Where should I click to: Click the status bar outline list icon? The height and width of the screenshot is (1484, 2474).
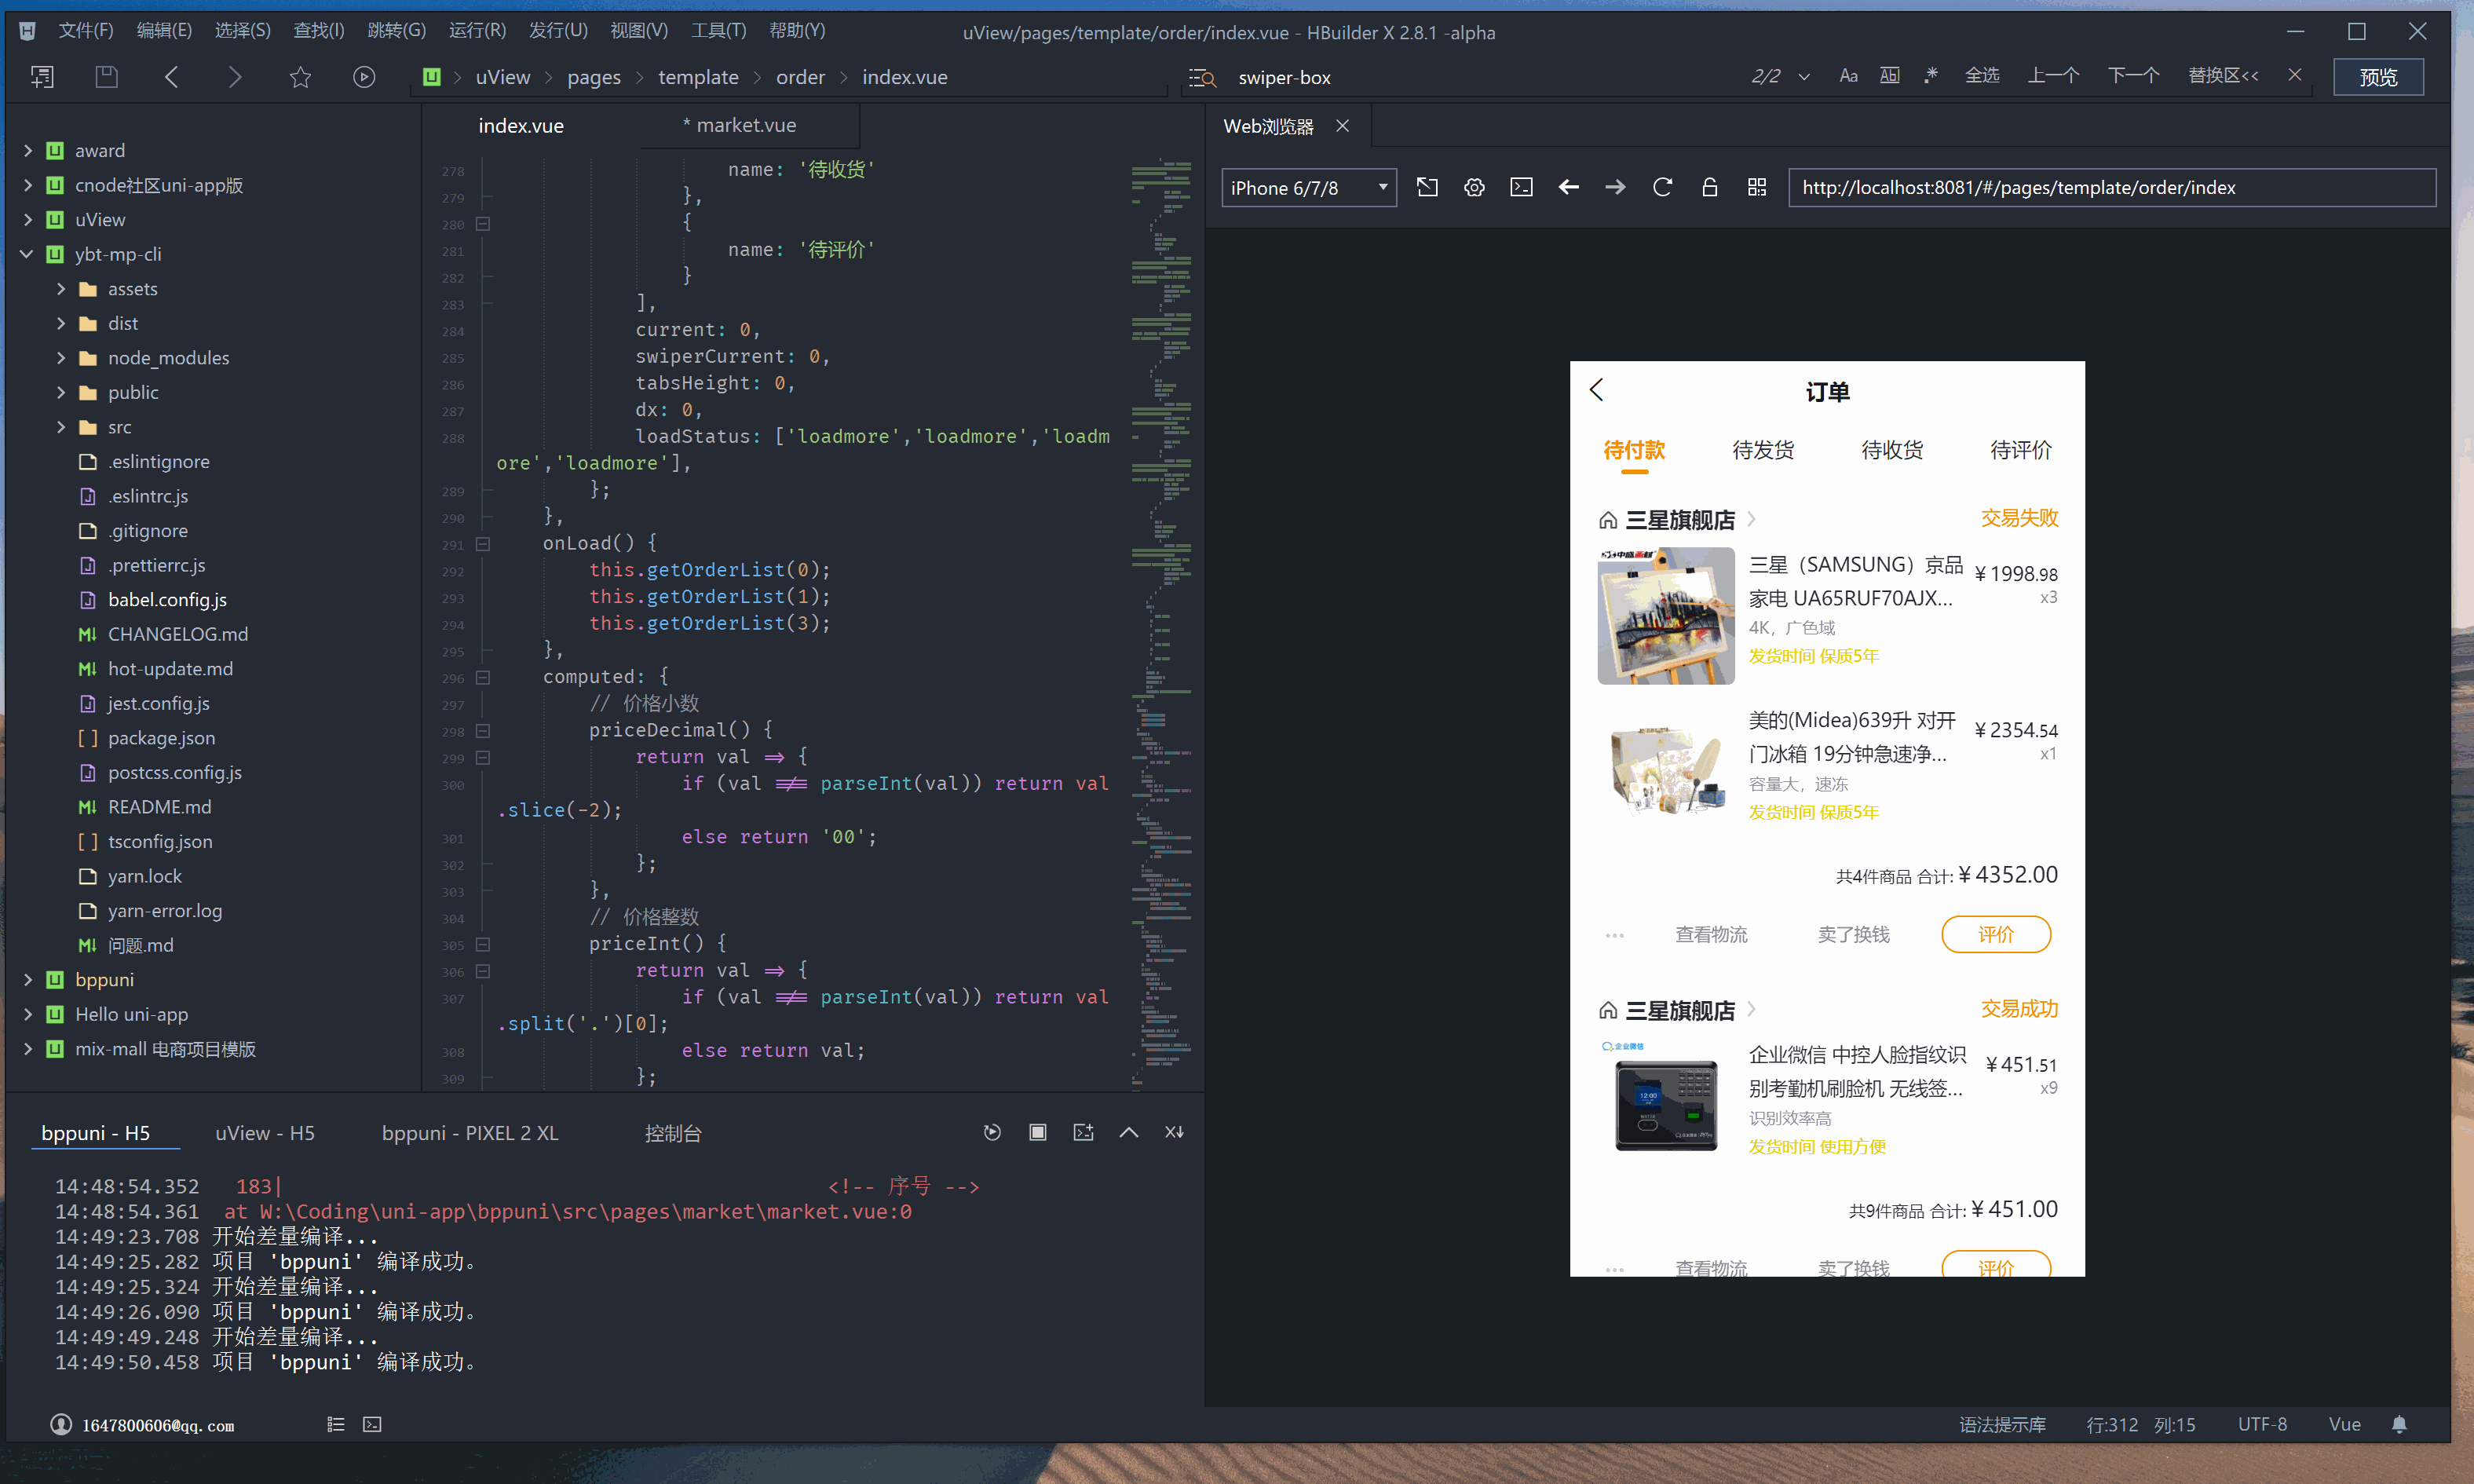pos(336,1424)
